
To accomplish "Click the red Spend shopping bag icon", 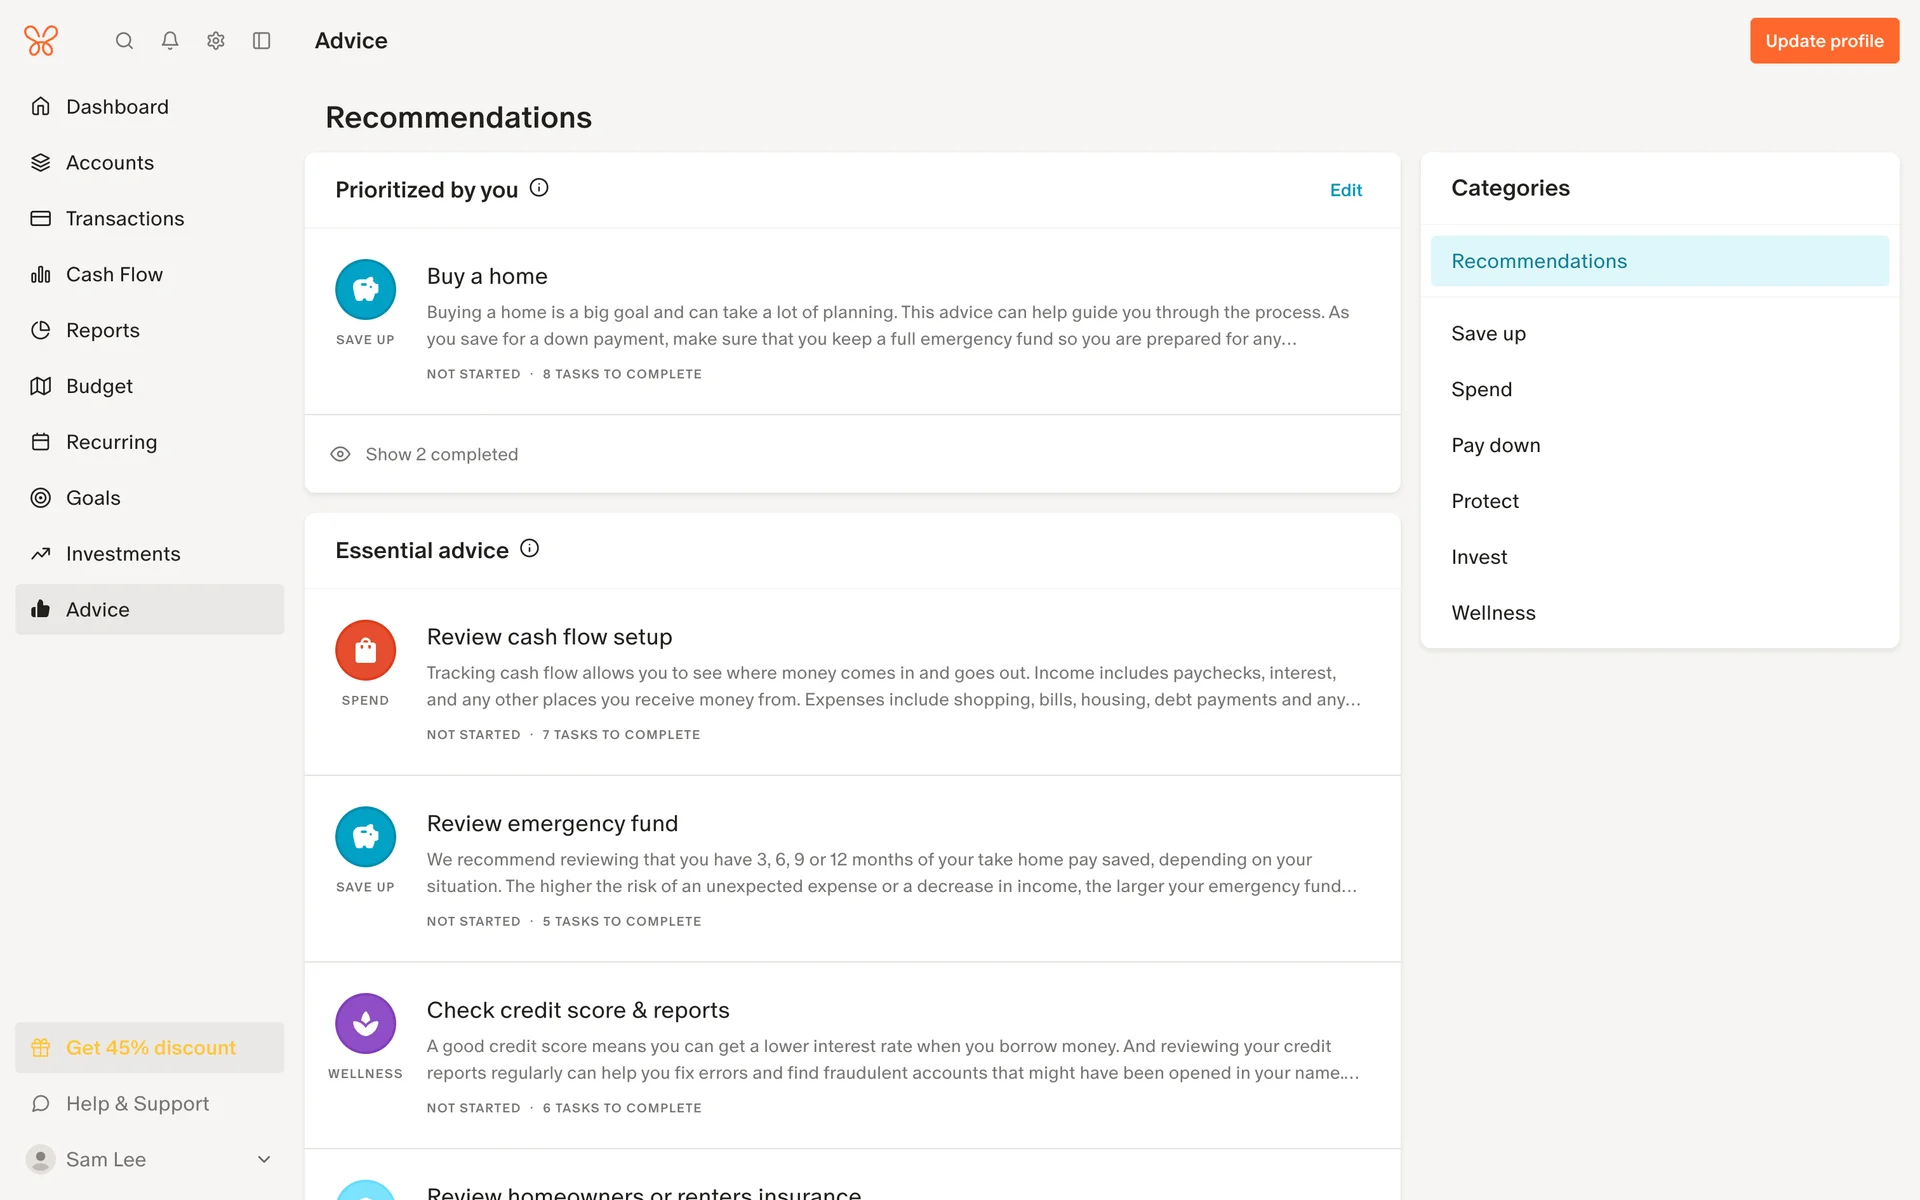I will pyautogui.click(x=365, y=650).
